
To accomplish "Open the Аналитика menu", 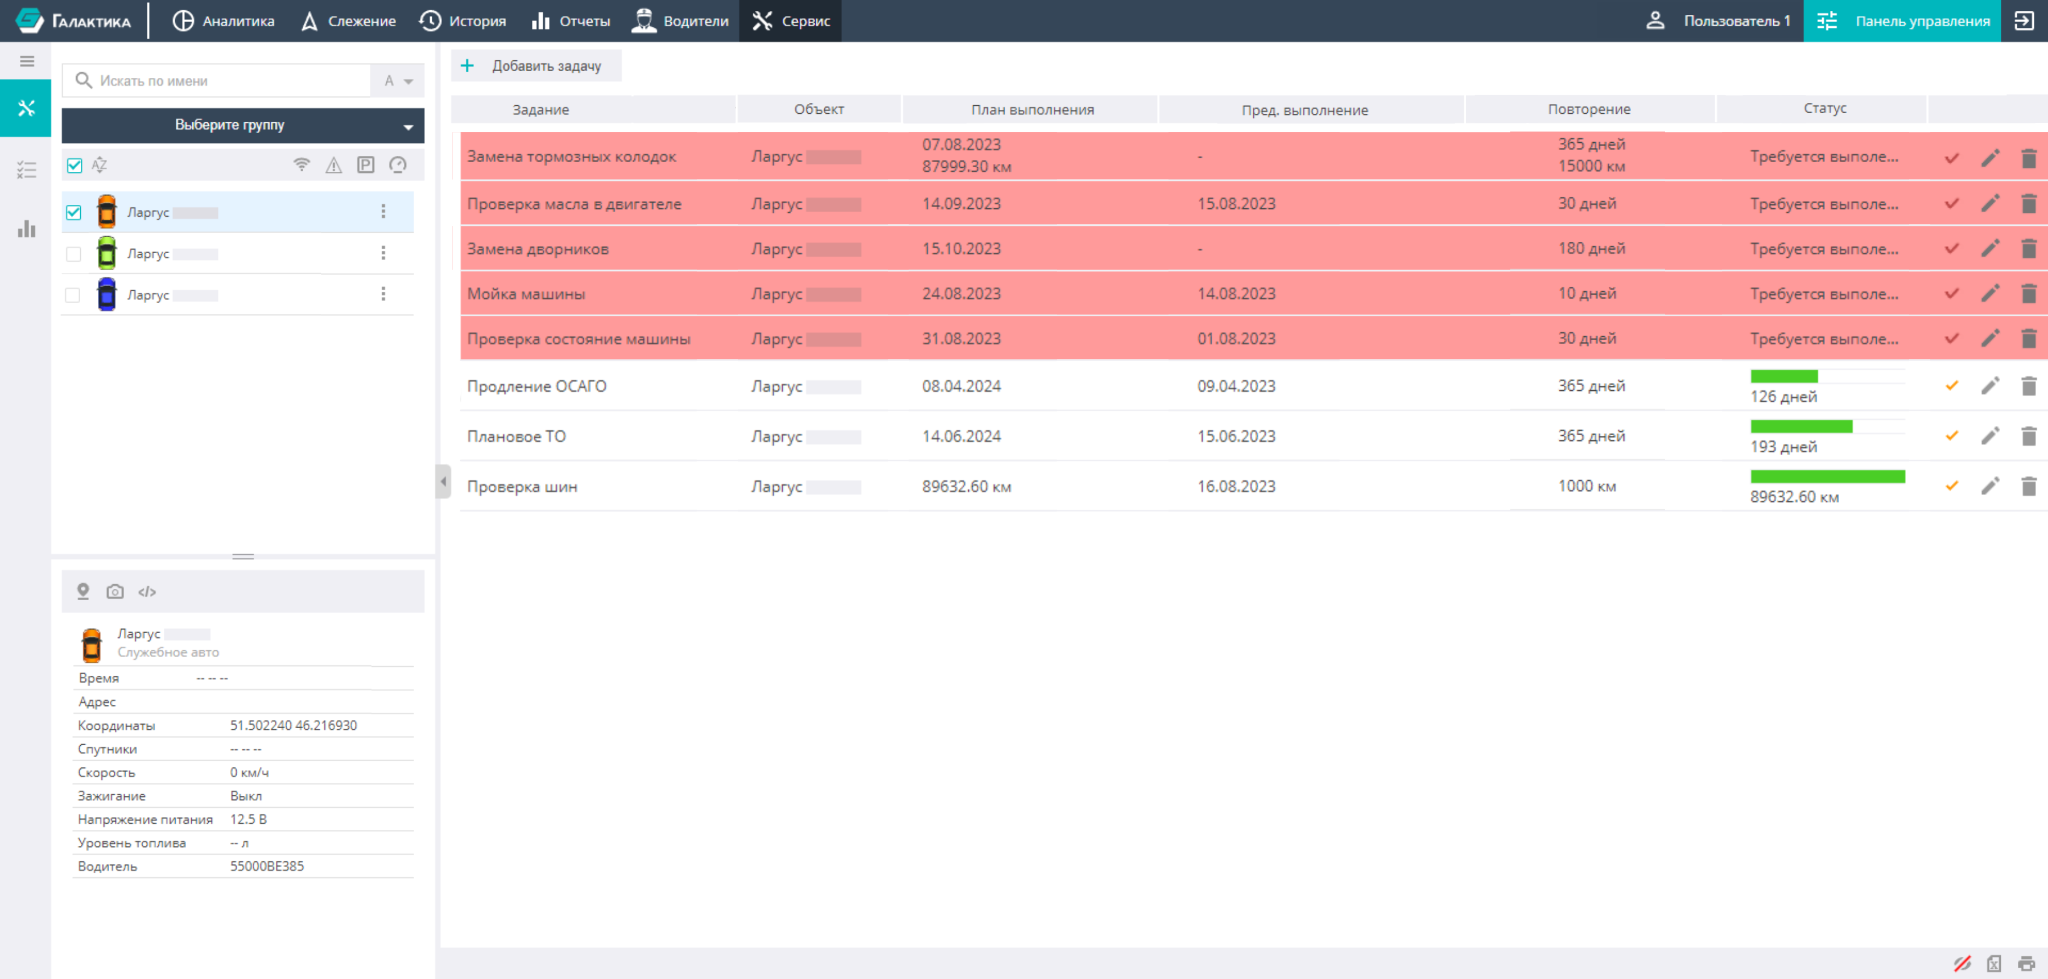I will (x=223, y=21).
